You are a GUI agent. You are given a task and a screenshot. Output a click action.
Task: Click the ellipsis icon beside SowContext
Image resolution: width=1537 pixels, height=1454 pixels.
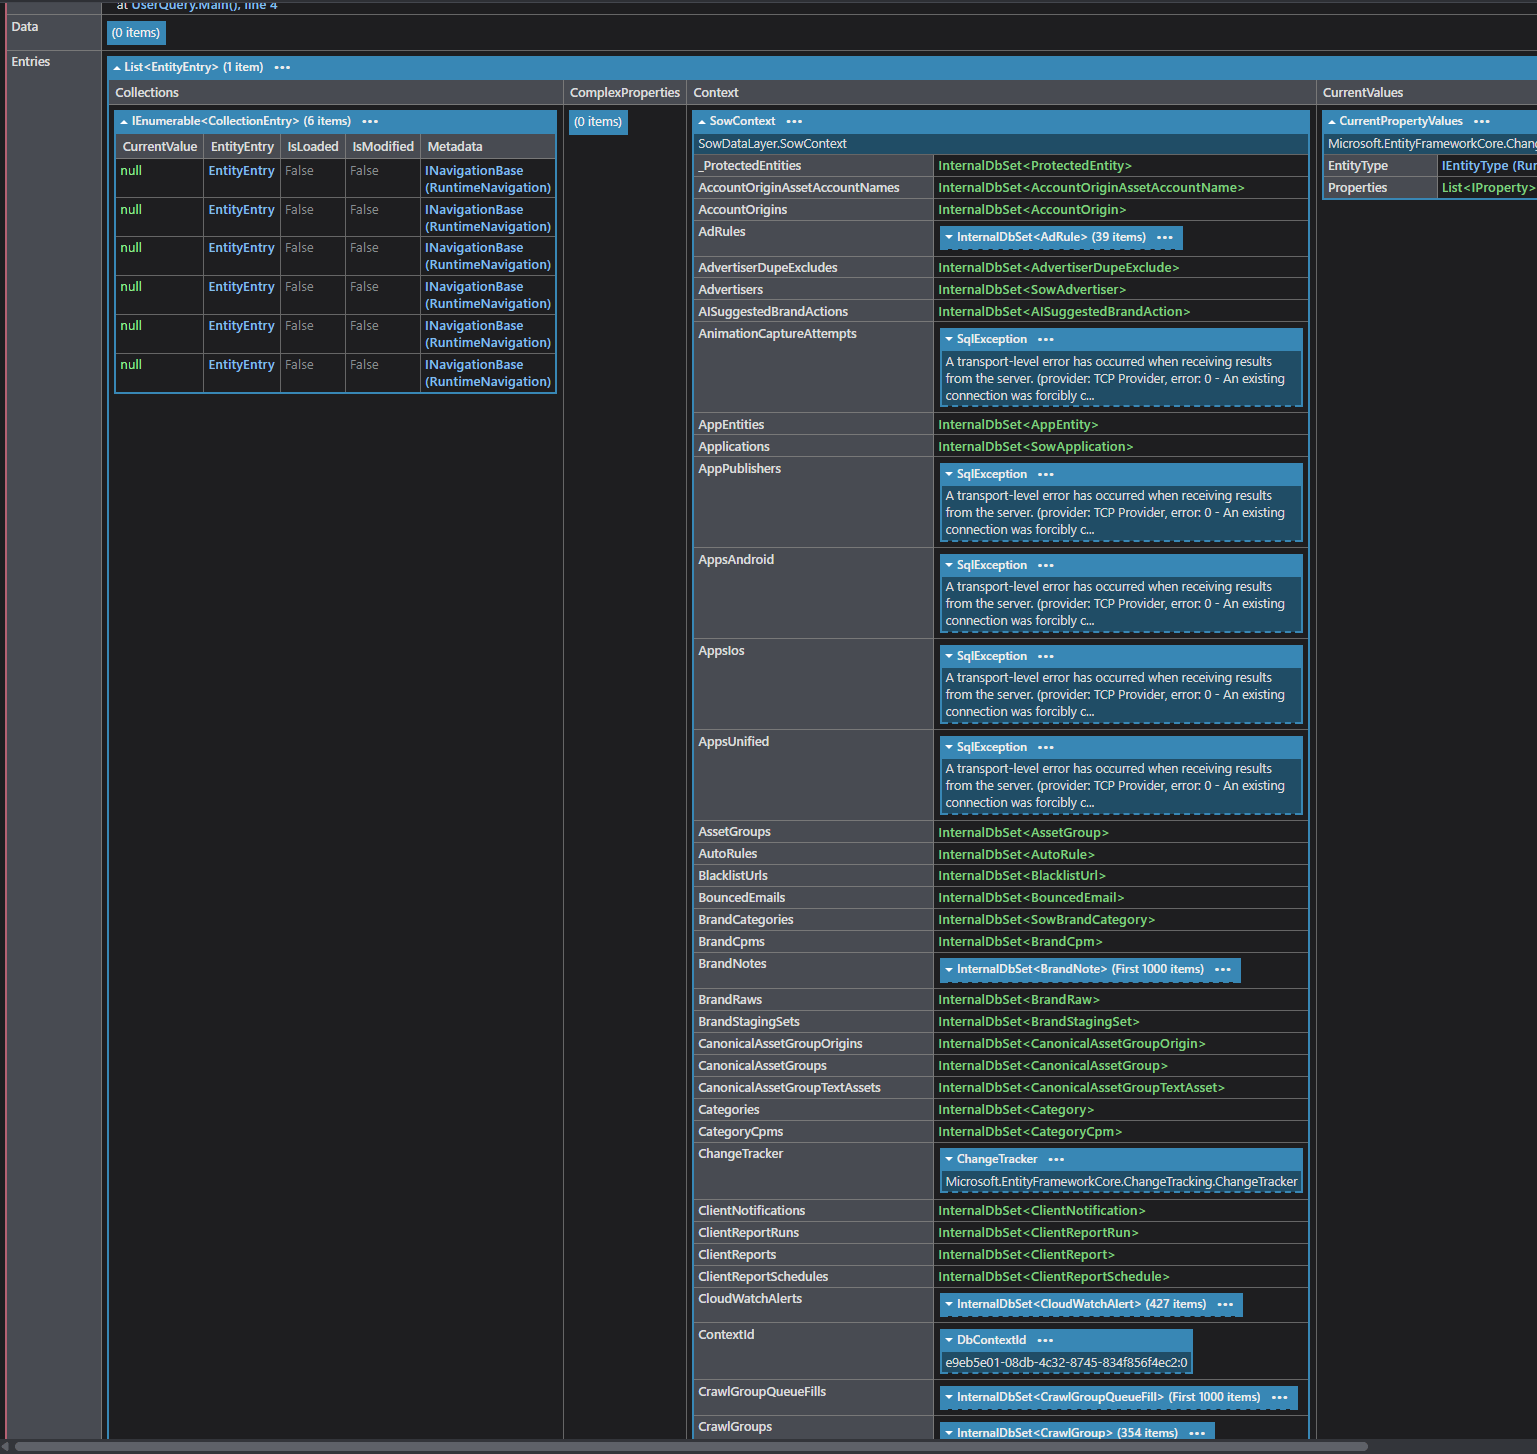point(794,122)
